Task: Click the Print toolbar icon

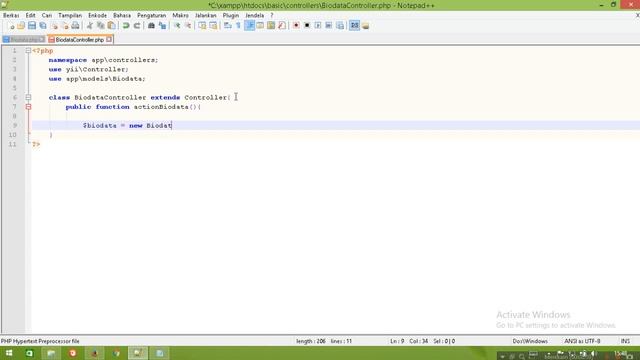Action: 76,26
